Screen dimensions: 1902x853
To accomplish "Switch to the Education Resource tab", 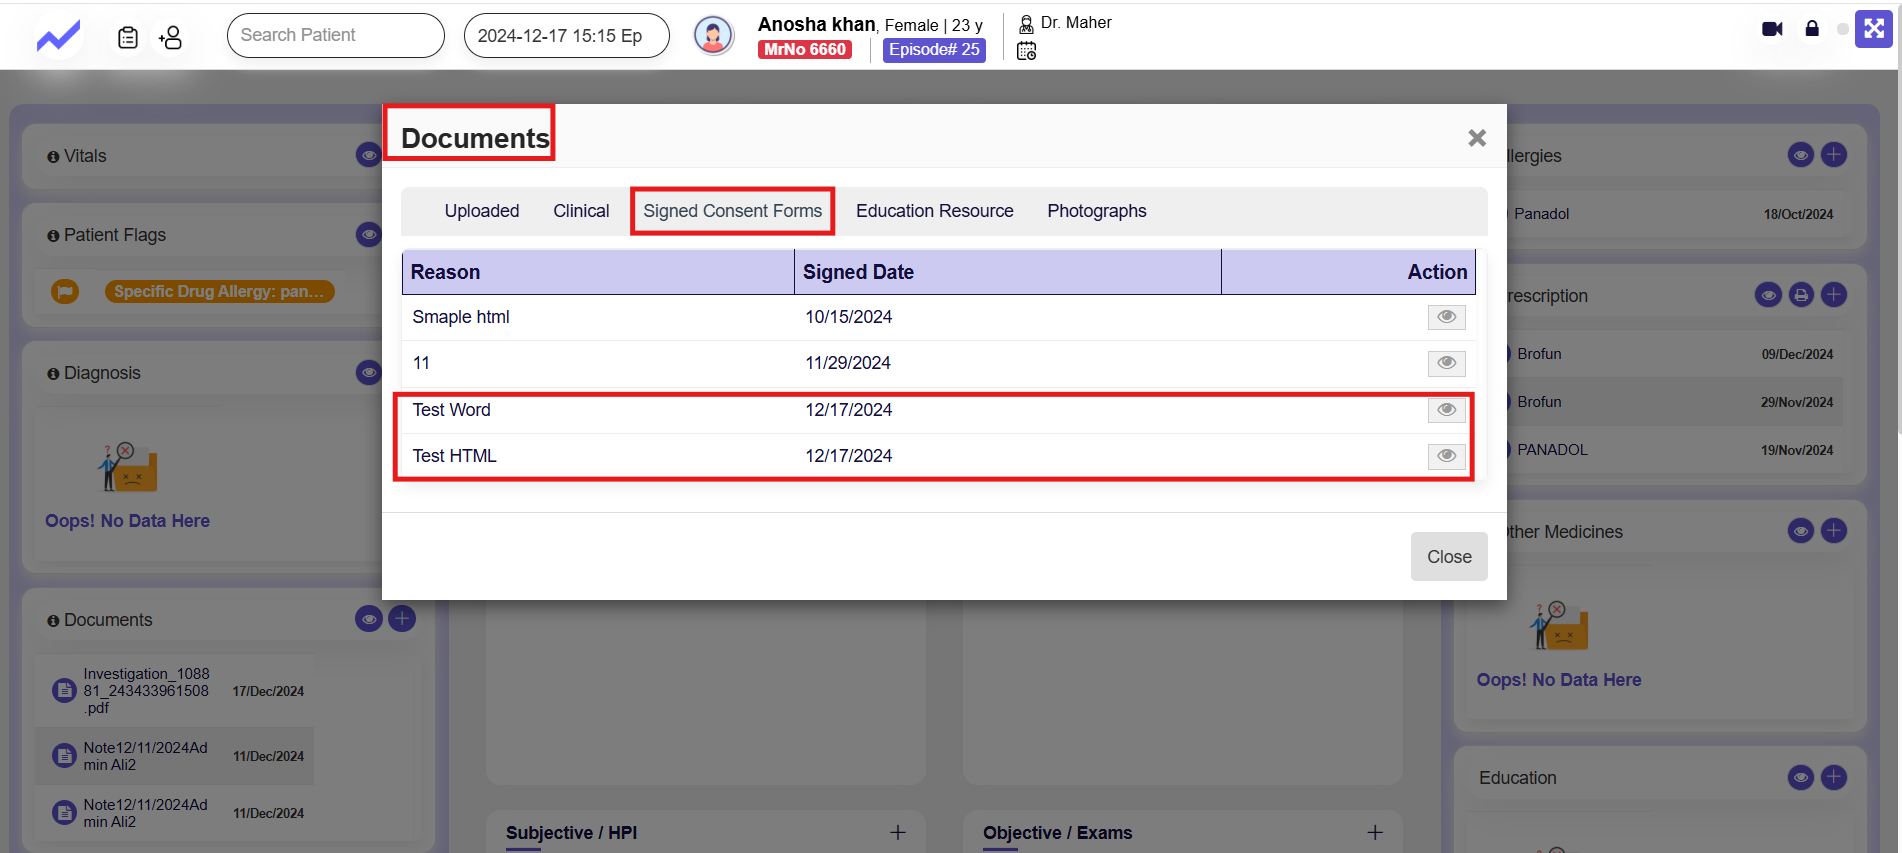I will pos(934,211).
